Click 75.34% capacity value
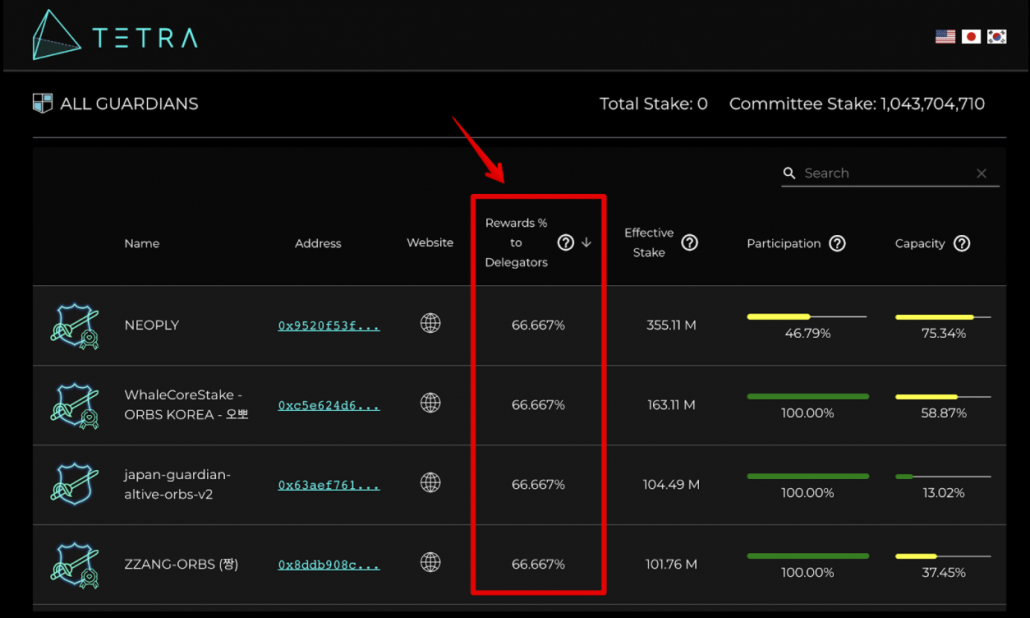This screenshot has height=618, width=1030. (943, 334)
